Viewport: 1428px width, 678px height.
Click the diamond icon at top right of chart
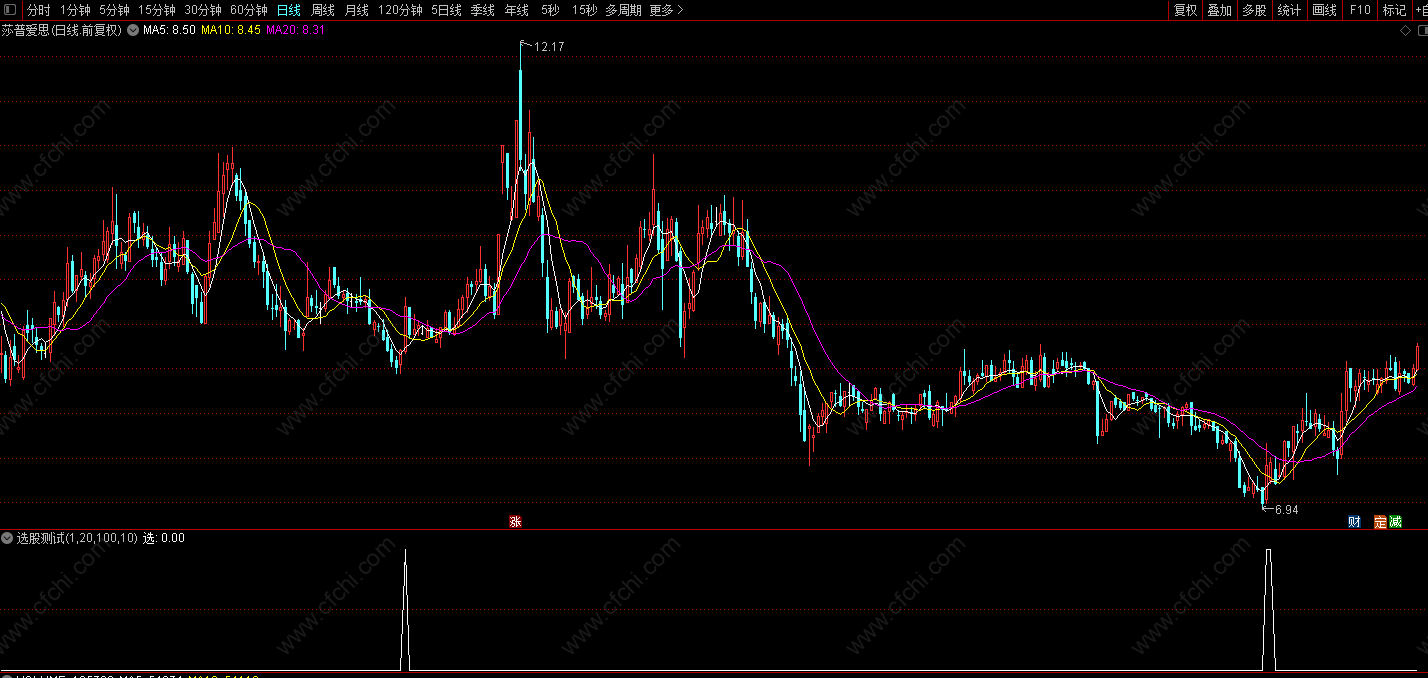coord(1405,30)
